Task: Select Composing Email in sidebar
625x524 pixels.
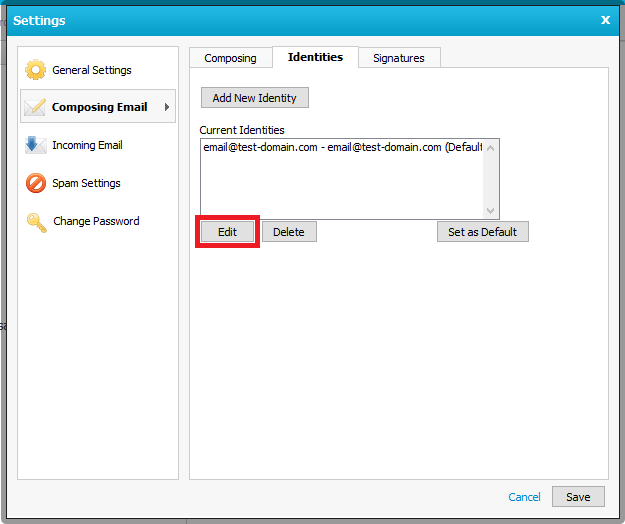Action: point(98,106)
